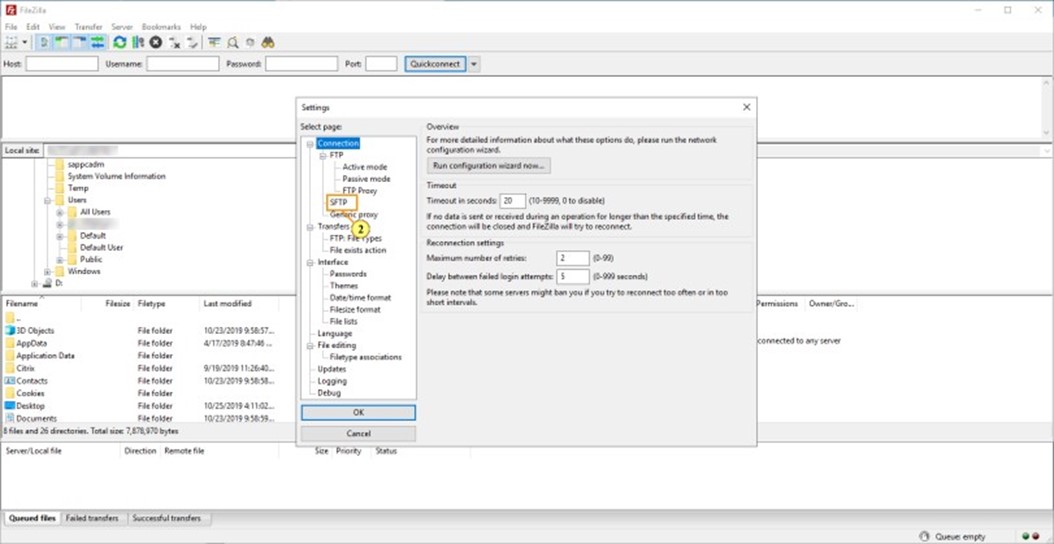Collapse the Interface settings node
1054x544 pixels.
309,262
